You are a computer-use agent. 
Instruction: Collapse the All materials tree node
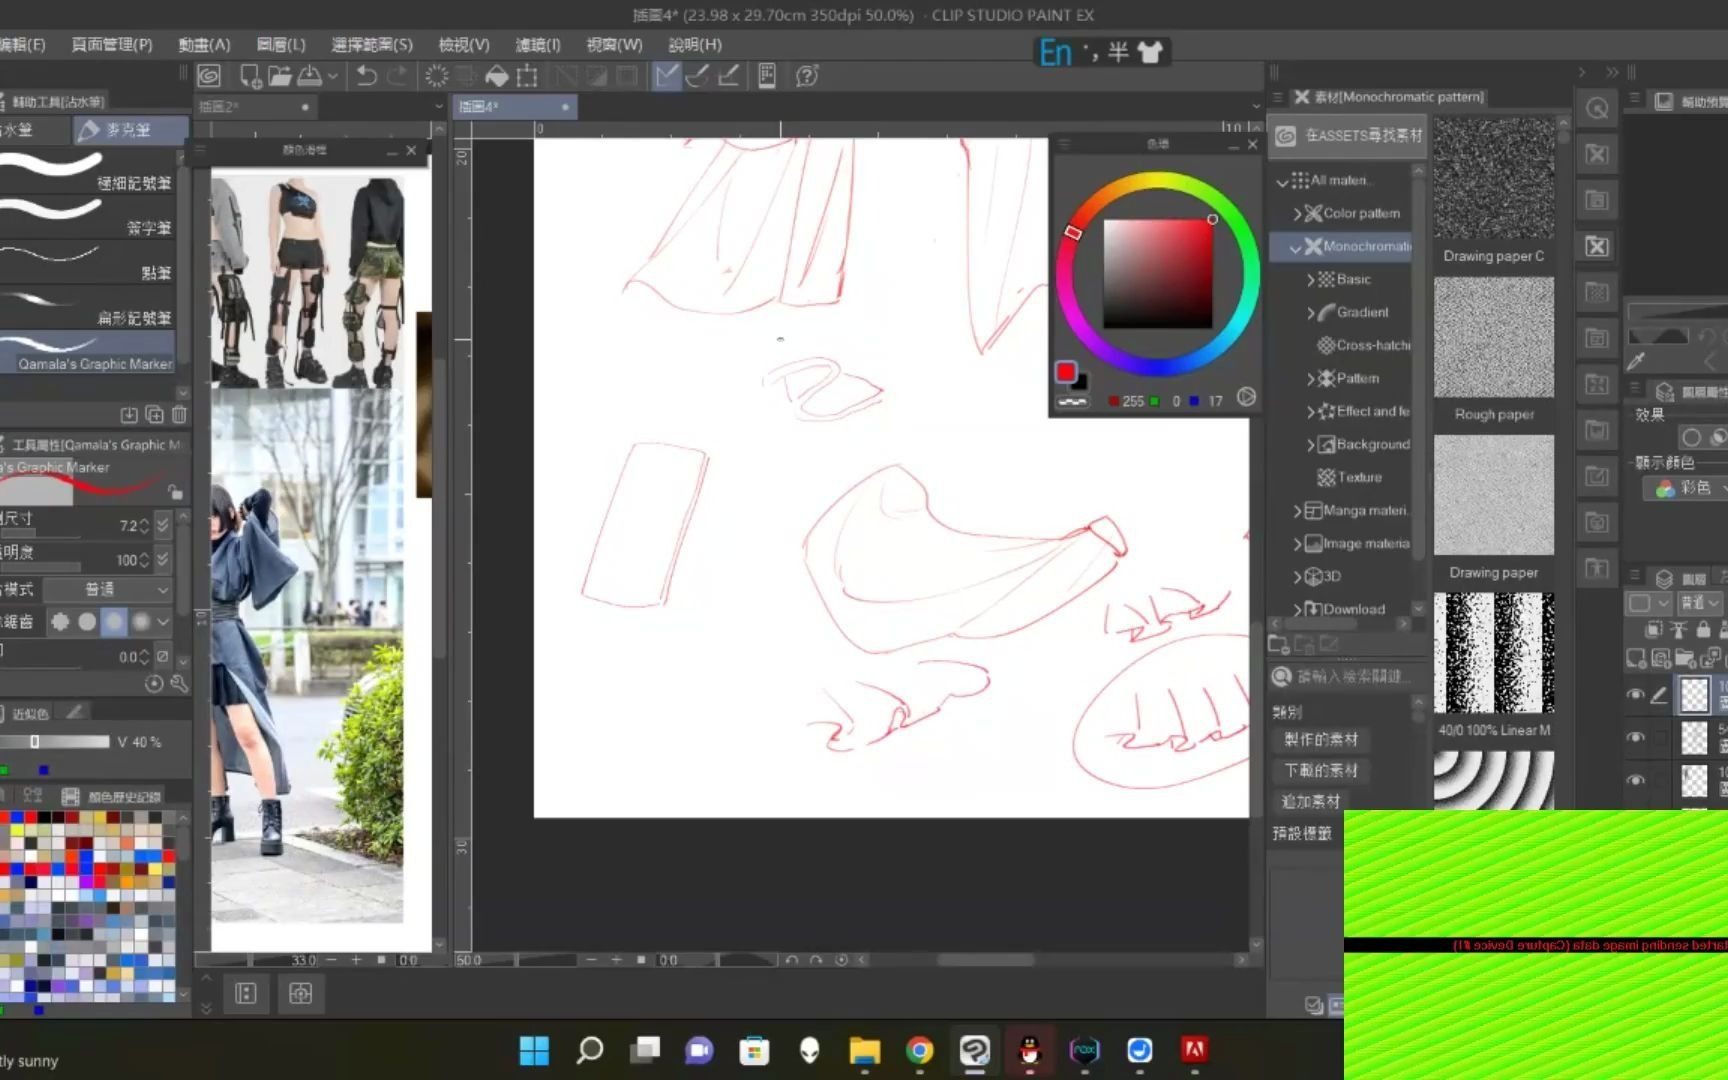click(x=1282, y=181)
